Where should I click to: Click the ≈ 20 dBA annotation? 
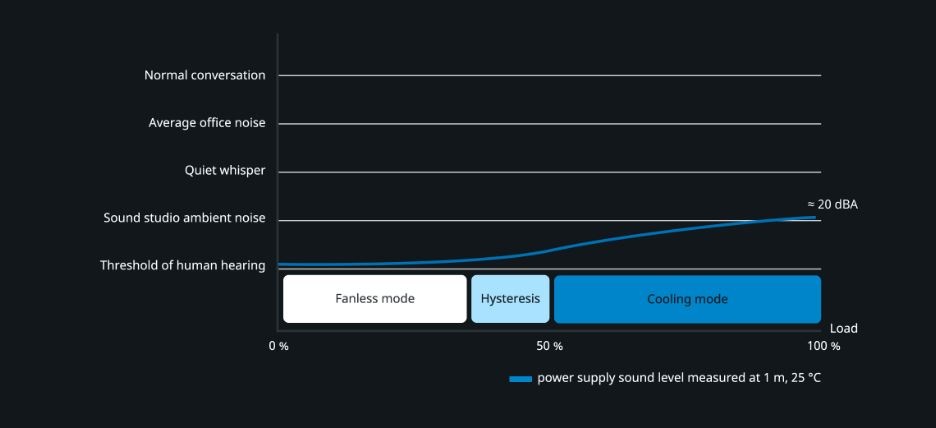click(x=832, y=204)
